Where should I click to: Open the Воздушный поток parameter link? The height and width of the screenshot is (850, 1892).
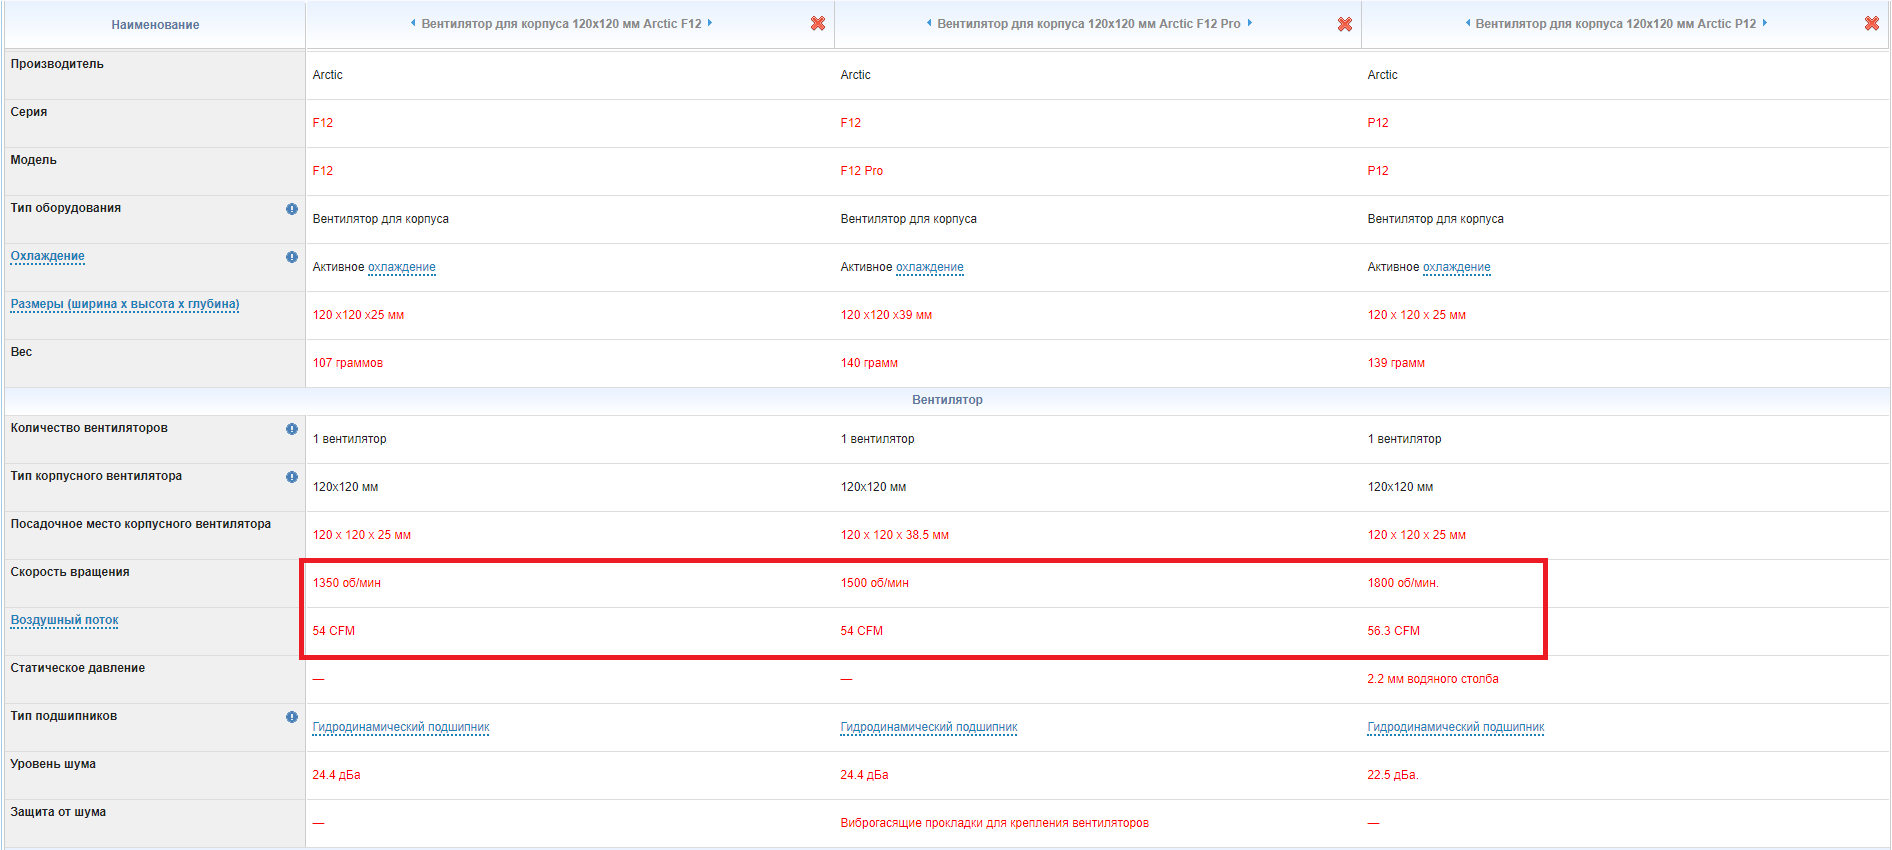pyautogui.click(x=64, y=620)
